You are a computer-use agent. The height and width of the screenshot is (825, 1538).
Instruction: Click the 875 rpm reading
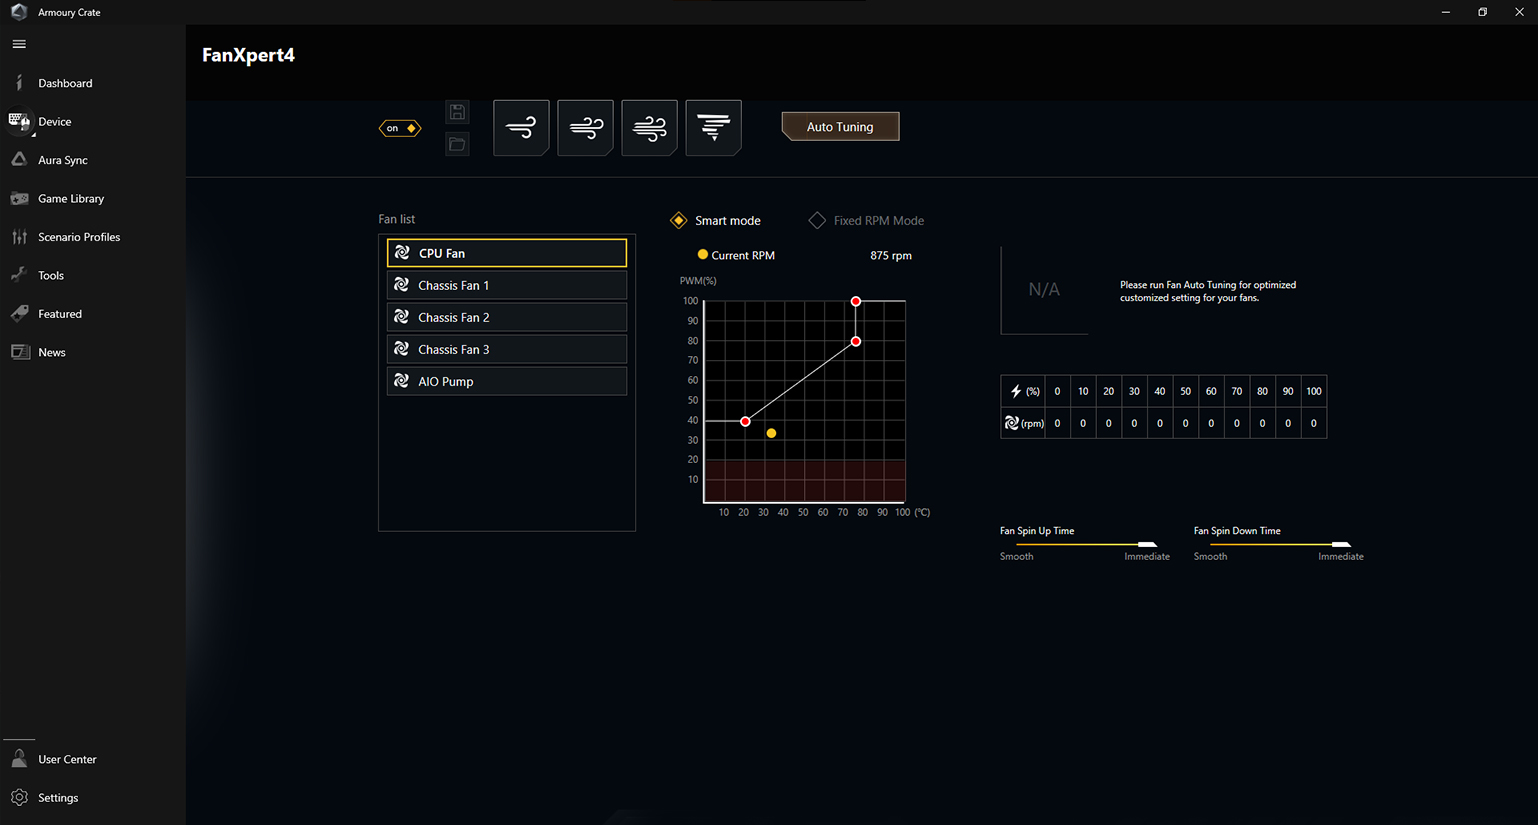(891, 256)
